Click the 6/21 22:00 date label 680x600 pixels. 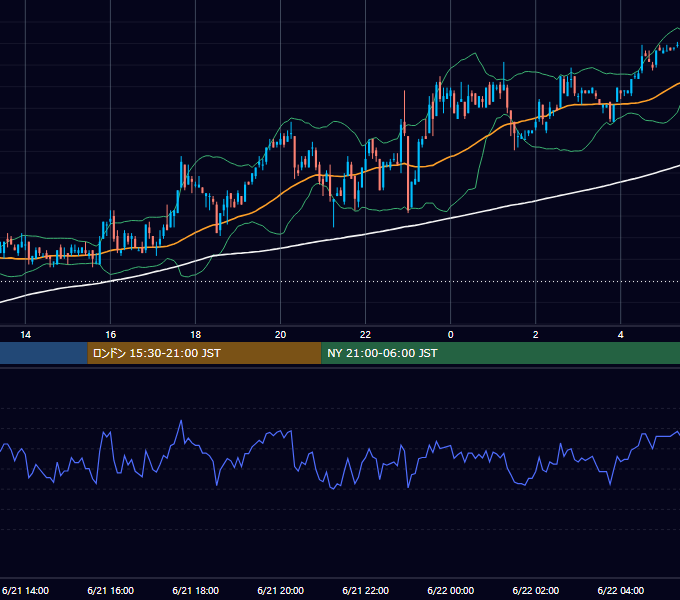pos(366,590)
